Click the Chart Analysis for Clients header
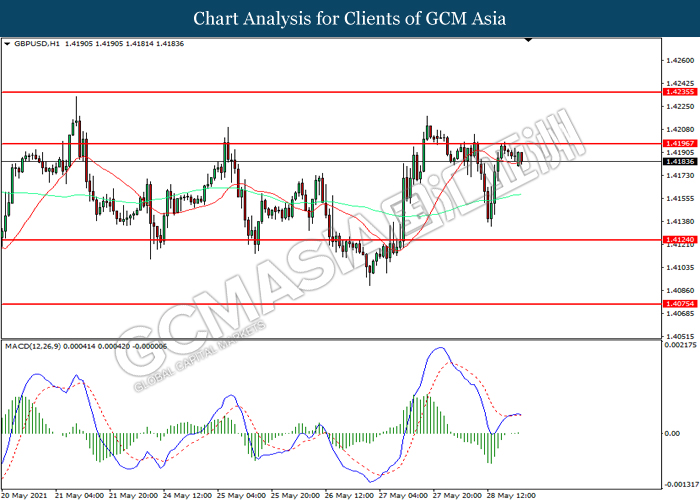The height and width of the screenshot is (500, 700). pos(350,19)
